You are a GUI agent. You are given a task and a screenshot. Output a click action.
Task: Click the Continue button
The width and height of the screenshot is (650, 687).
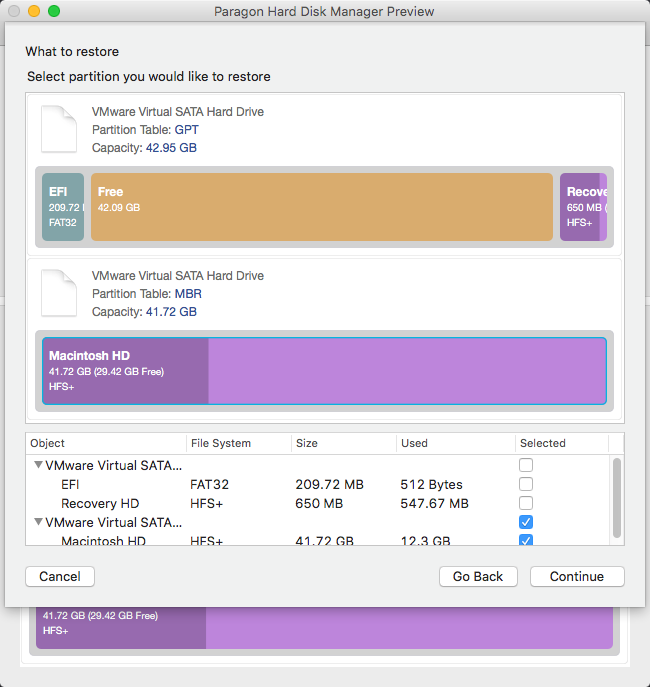[577, 577]
